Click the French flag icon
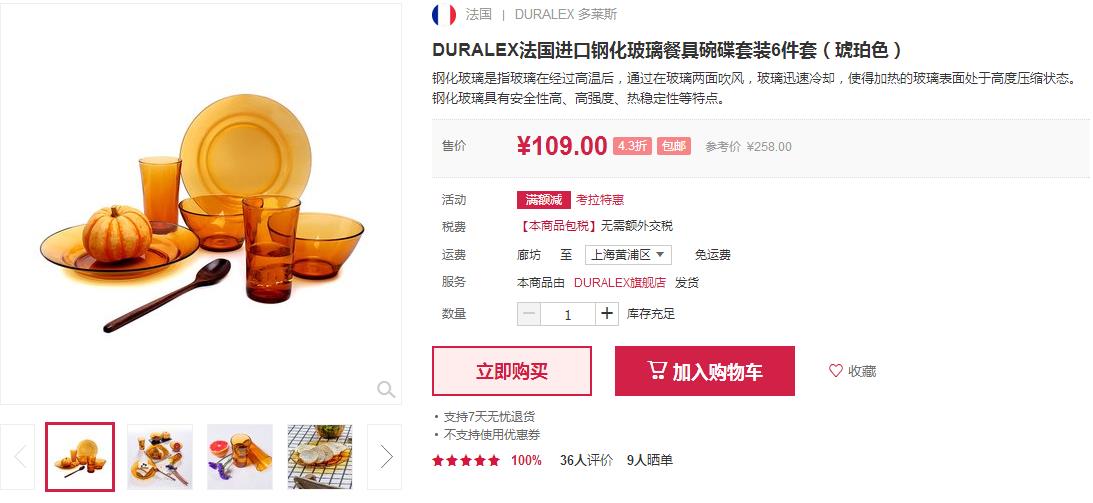Viewport: 1093px width, 503px height. (x=443, y=14)
